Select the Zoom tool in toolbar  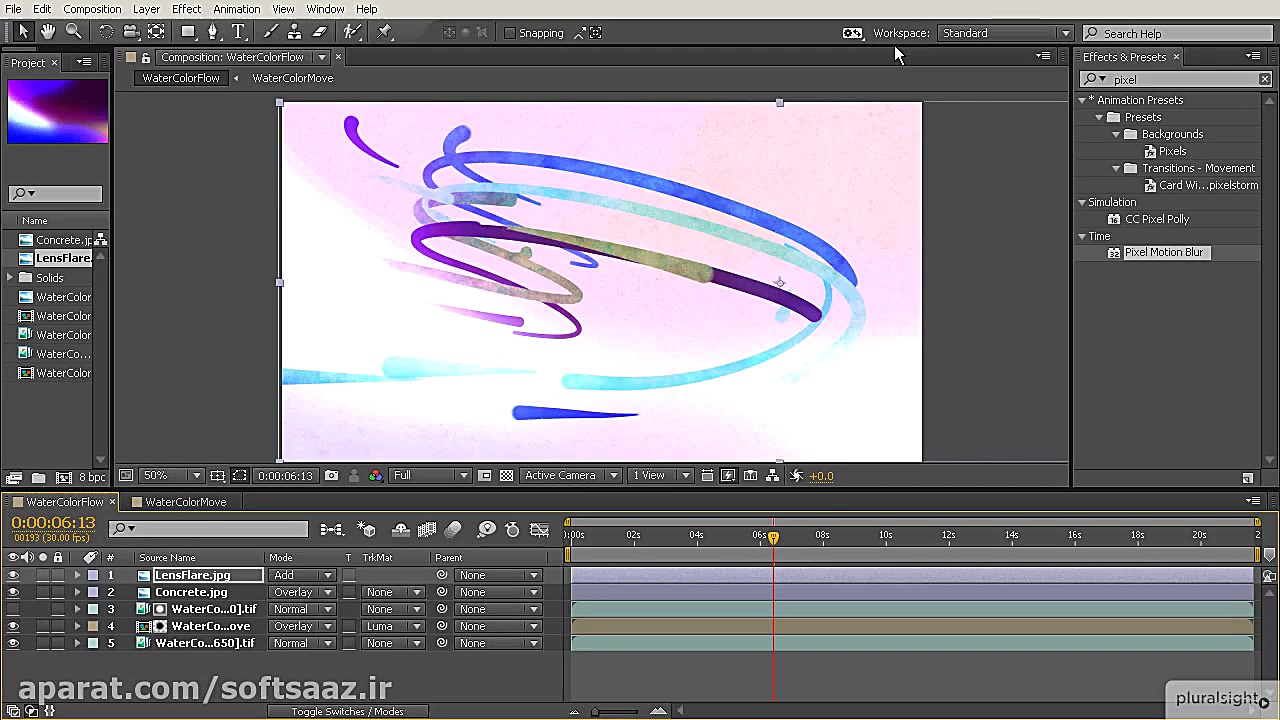73,32
